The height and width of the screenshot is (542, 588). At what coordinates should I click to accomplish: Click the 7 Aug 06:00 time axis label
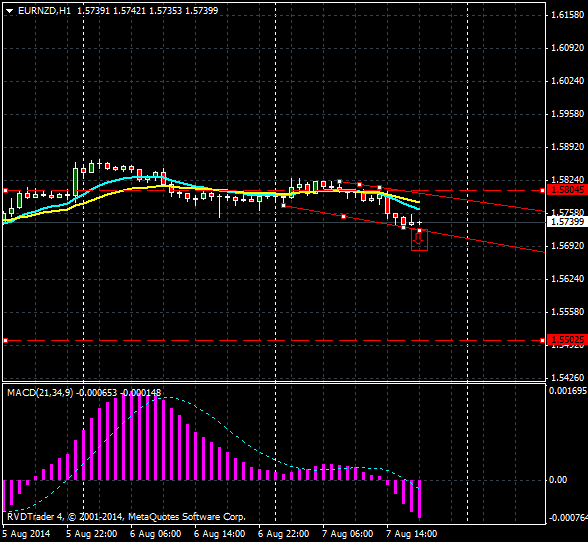[348, 534]
